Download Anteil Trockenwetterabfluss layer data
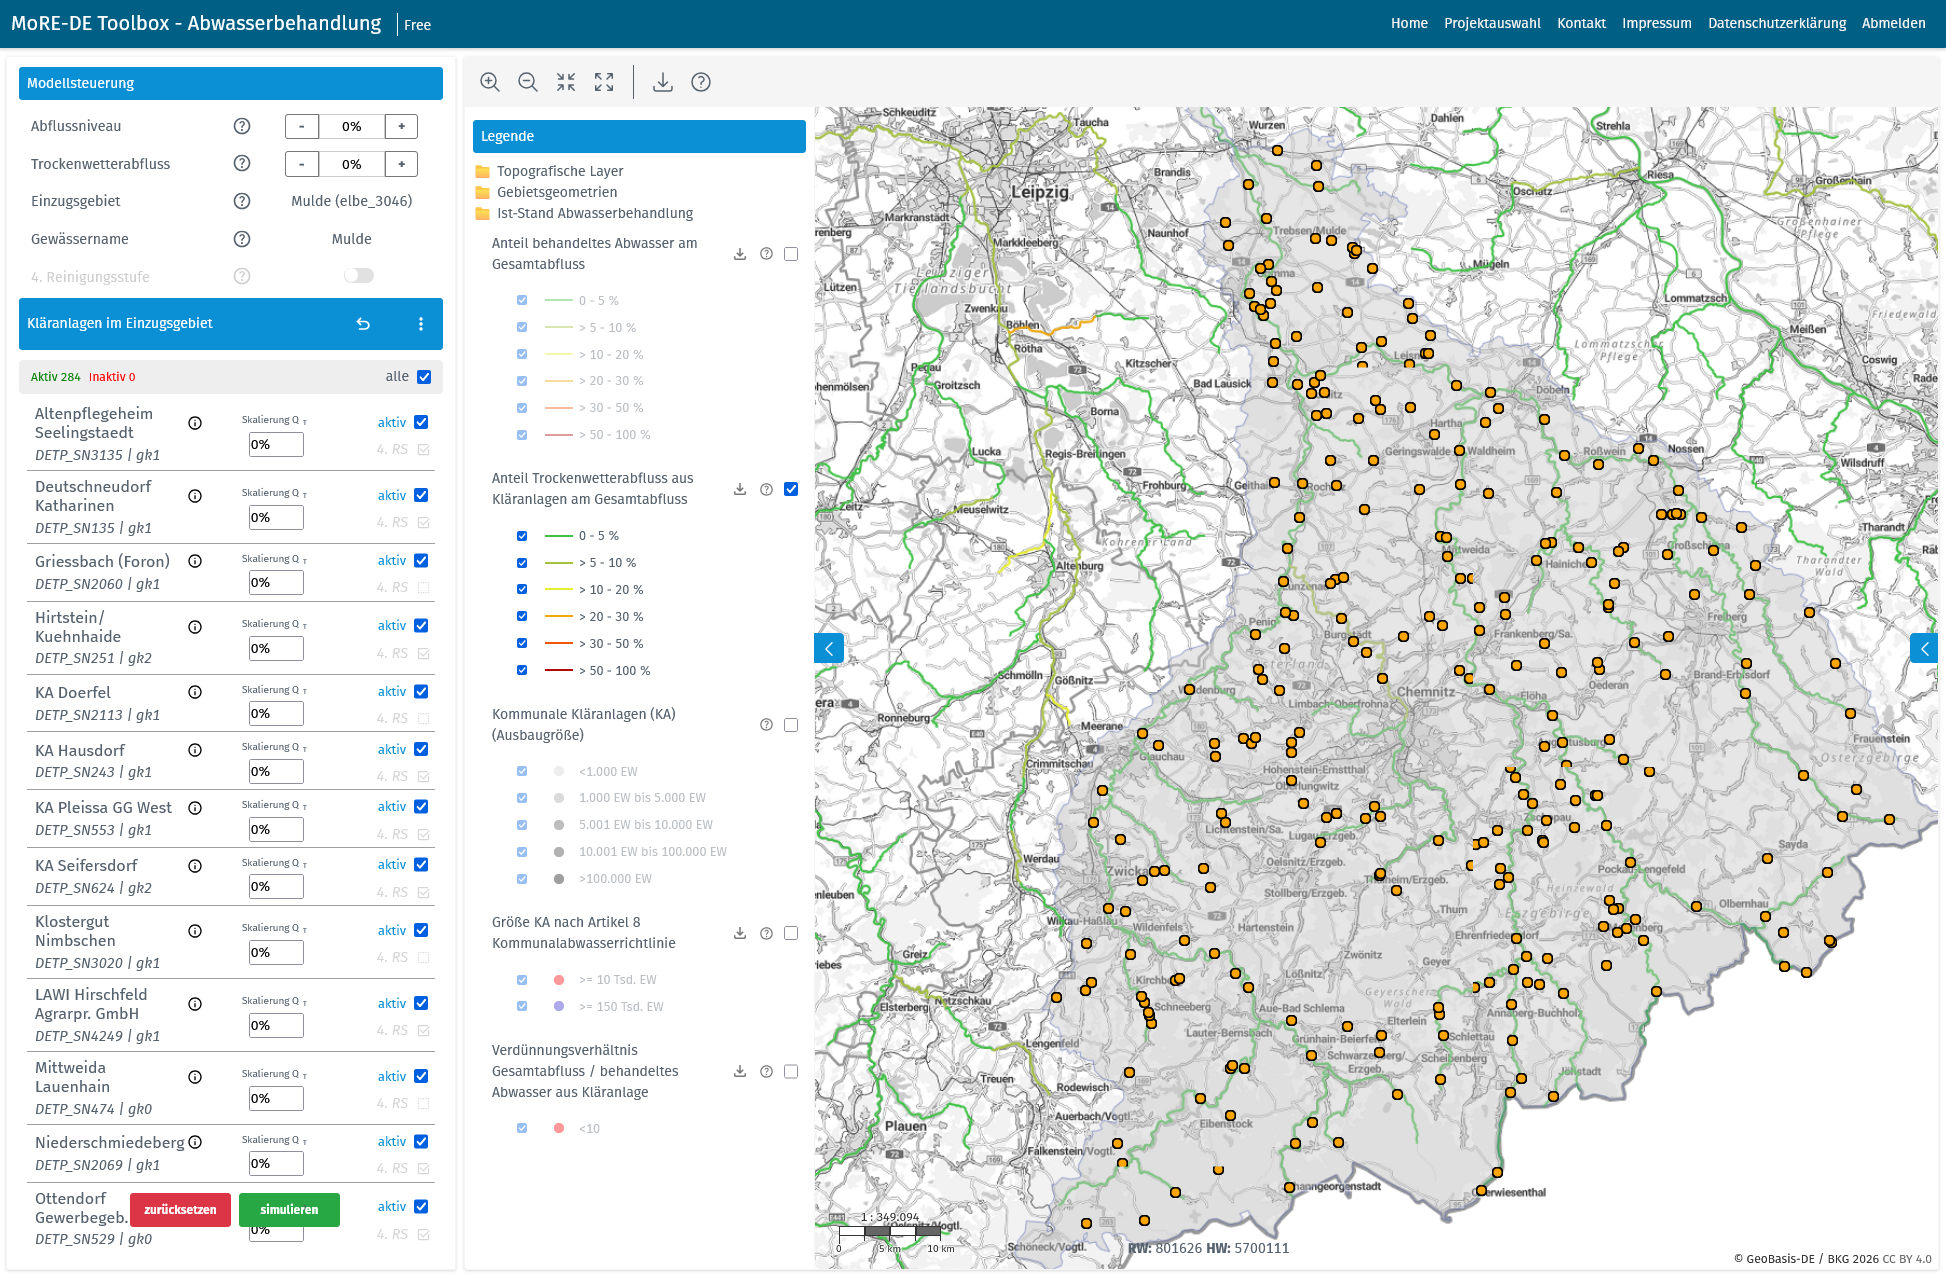 [x=740, y=489]
